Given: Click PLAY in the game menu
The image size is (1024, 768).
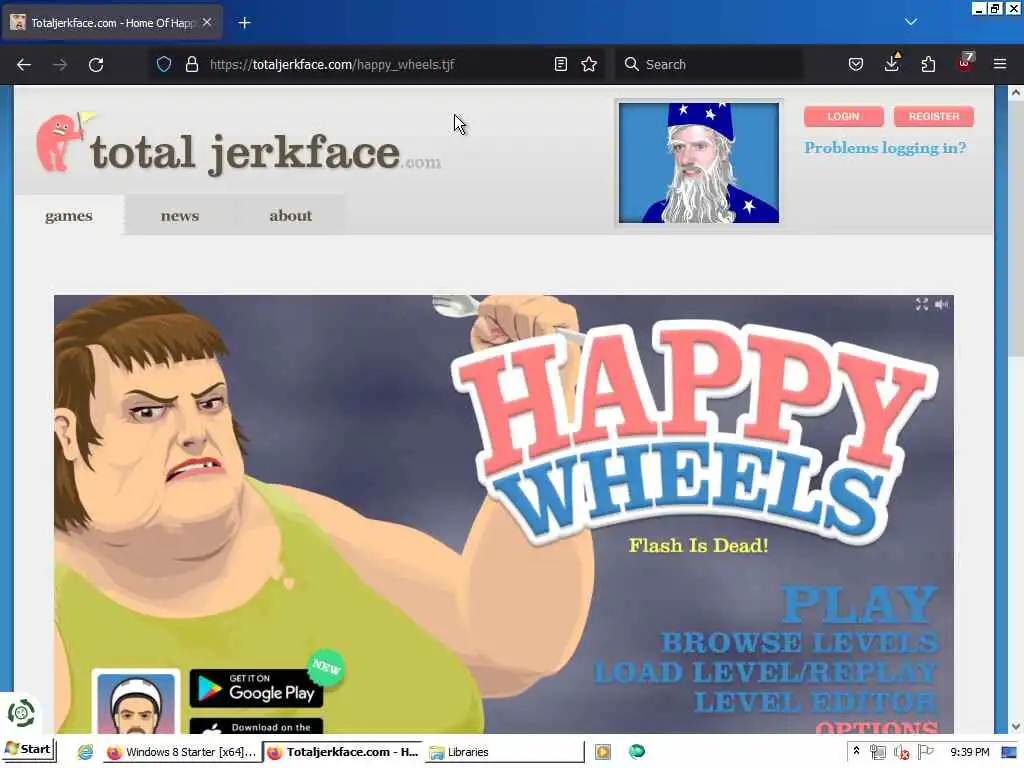Looking at the screenshot, I should pos(859,604).
